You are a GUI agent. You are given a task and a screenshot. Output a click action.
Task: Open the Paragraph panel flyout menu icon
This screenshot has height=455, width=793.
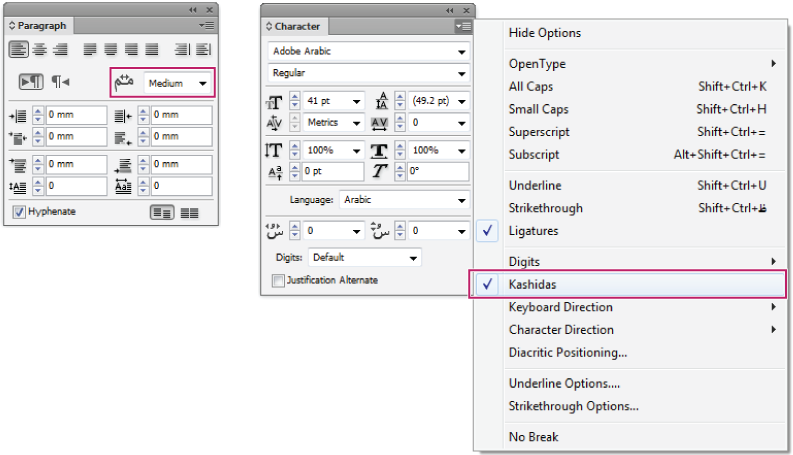point(207,25)
